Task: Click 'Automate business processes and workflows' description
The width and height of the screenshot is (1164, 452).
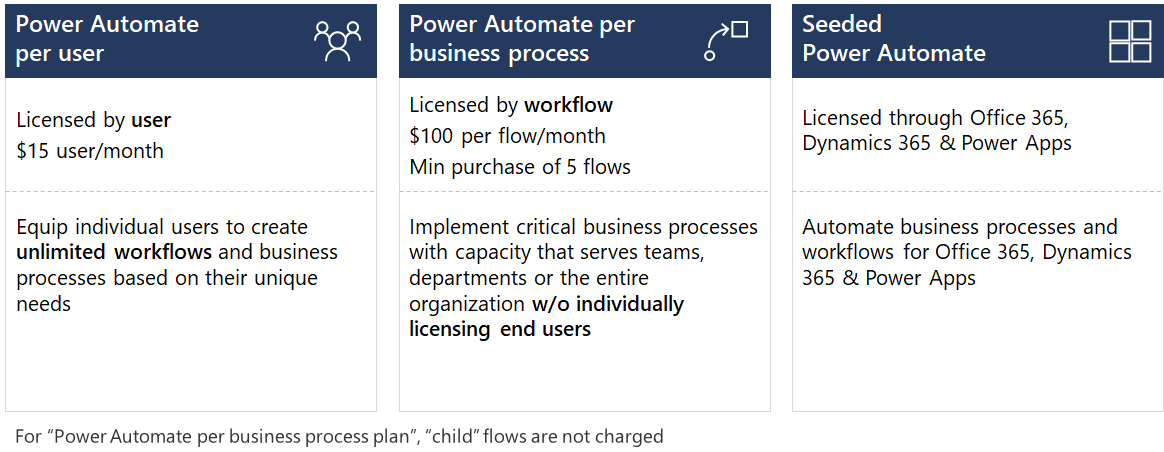Action: tap(959, 227)
